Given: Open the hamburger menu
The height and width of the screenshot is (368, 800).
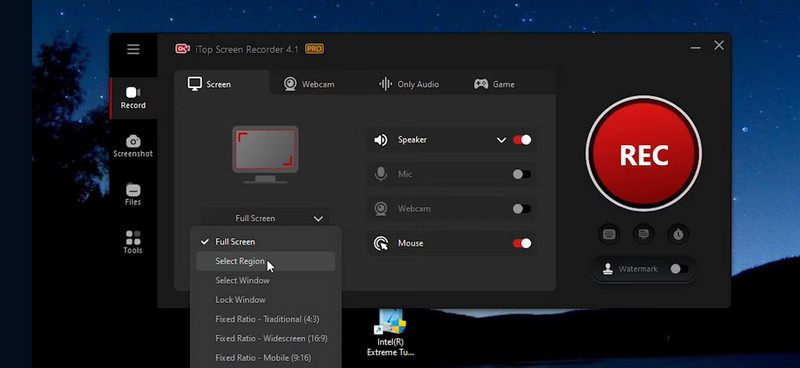Looking at the screenshot, I should [x=133, y=49].
